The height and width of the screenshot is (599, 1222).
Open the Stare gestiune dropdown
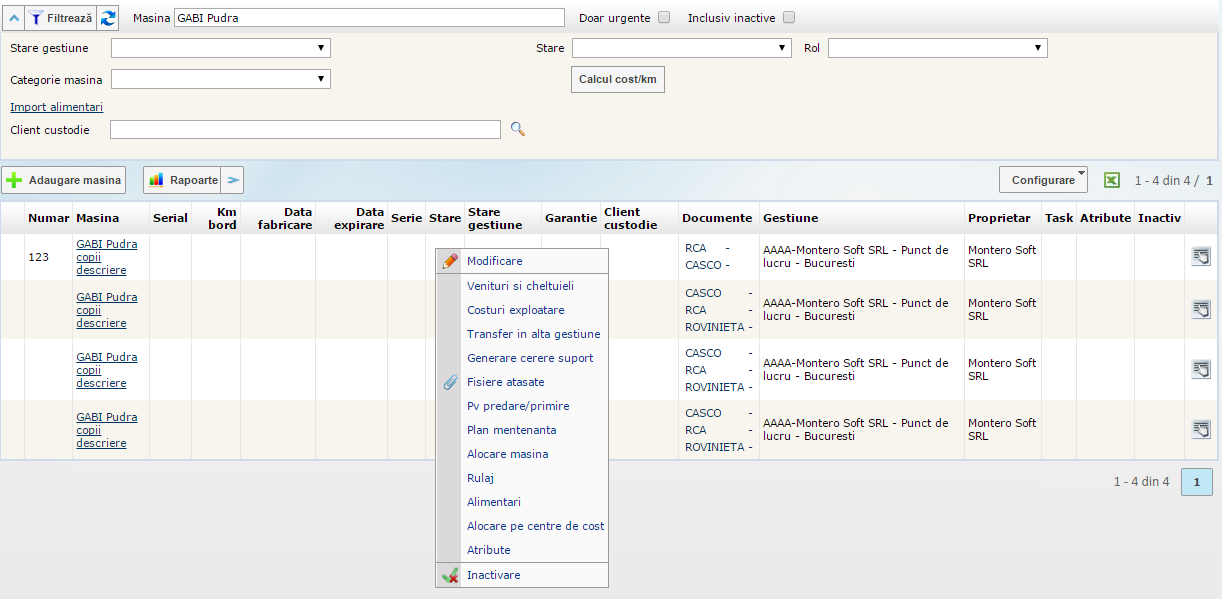[220, 48]
